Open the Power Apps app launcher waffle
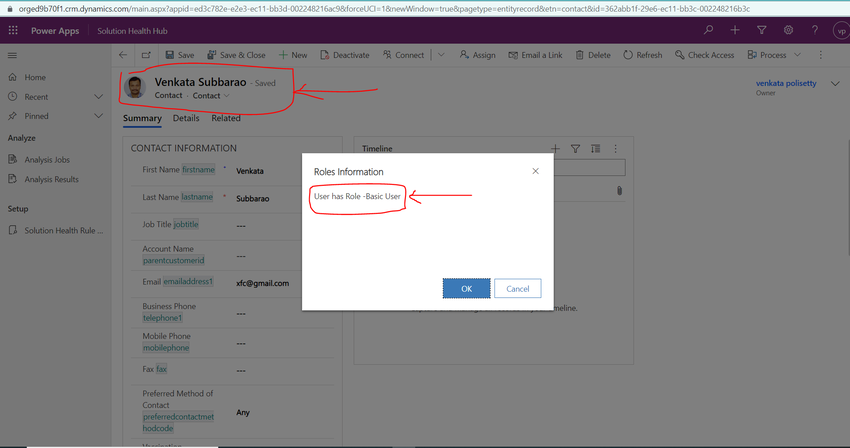The image size is (850, 448). click(x=13, y=31)
